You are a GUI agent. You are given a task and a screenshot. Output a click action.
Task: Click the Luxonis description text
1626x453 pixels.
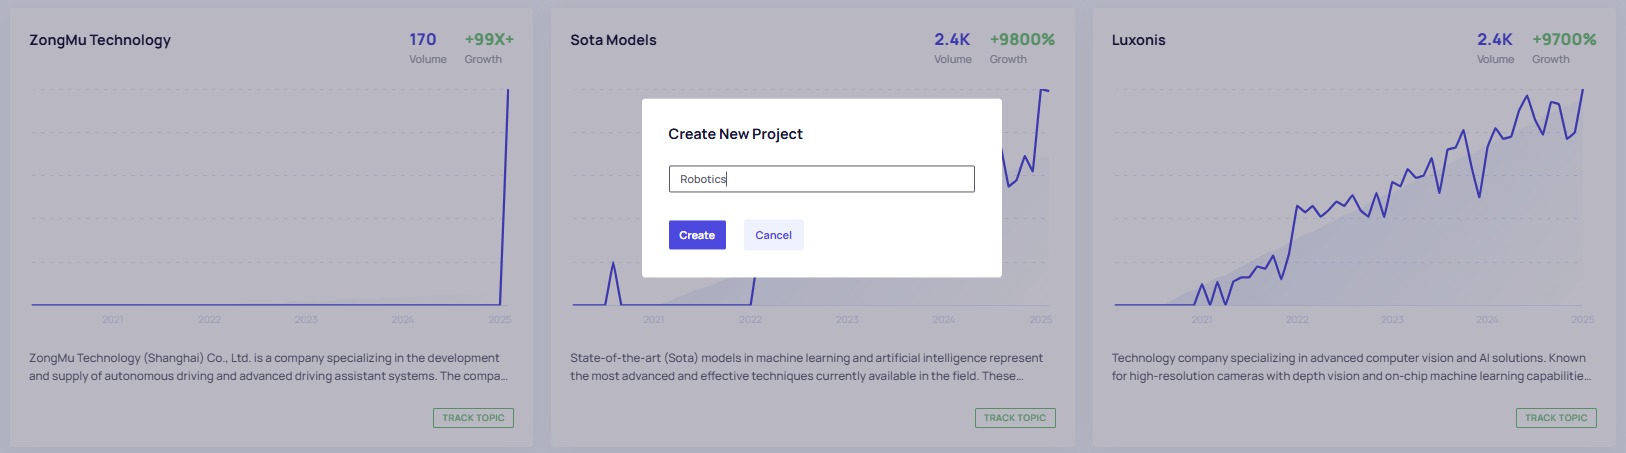pos(1348,367)
